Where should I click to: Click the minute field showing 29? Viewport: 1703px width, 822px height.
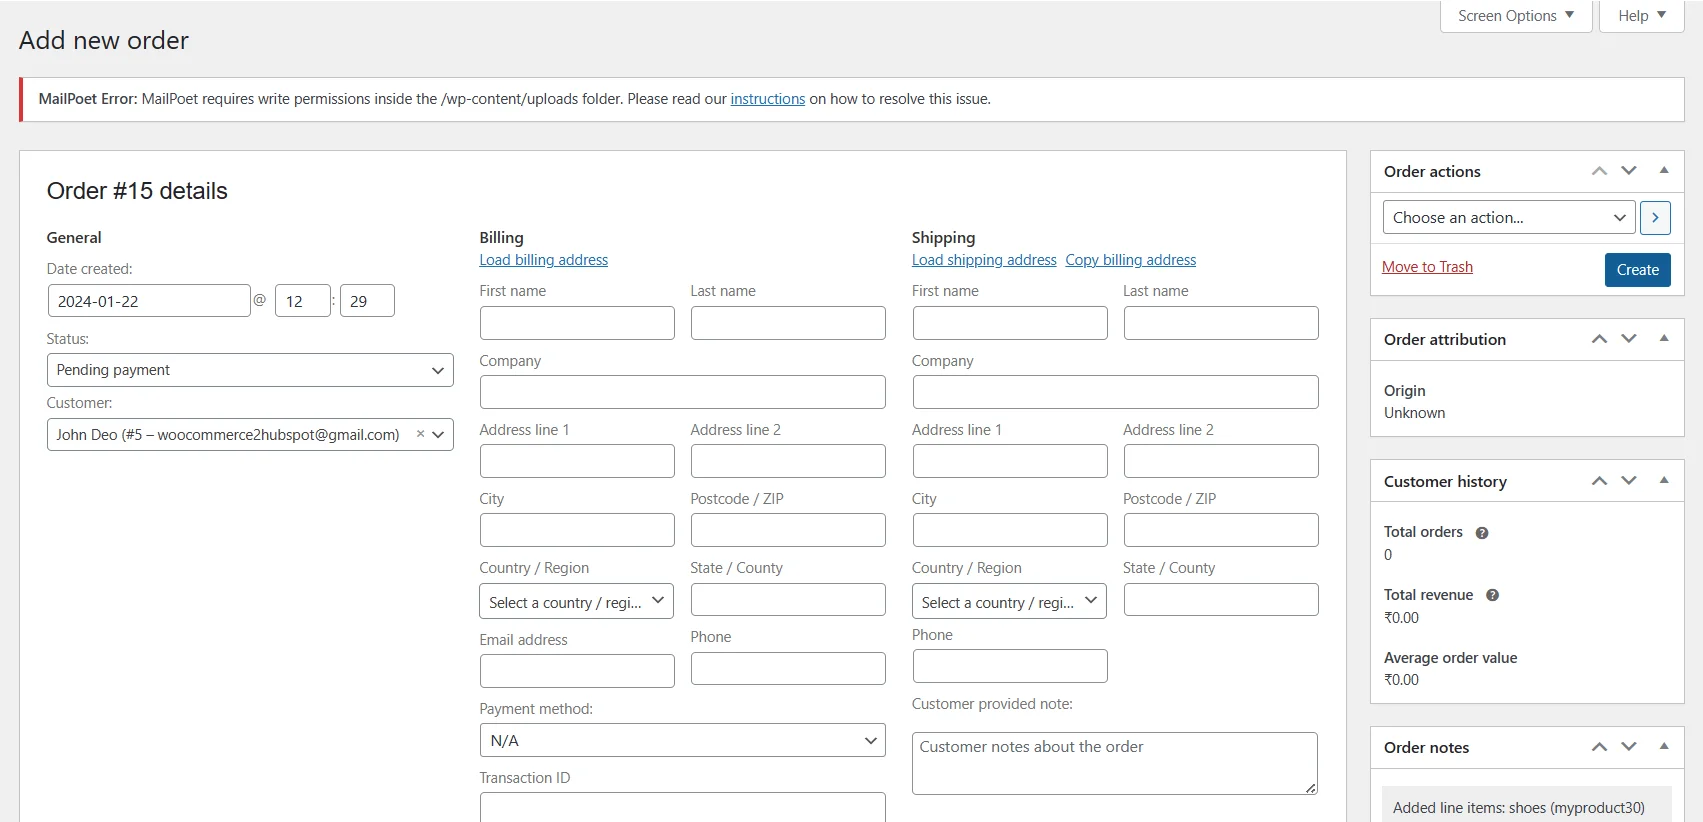point(367,301)
